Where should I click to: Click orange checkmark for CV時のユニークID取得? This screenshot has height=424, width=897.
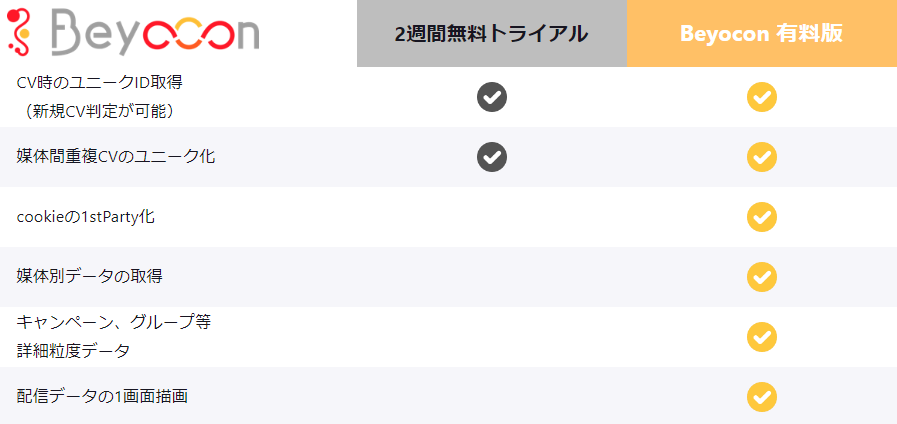[762, 97]
